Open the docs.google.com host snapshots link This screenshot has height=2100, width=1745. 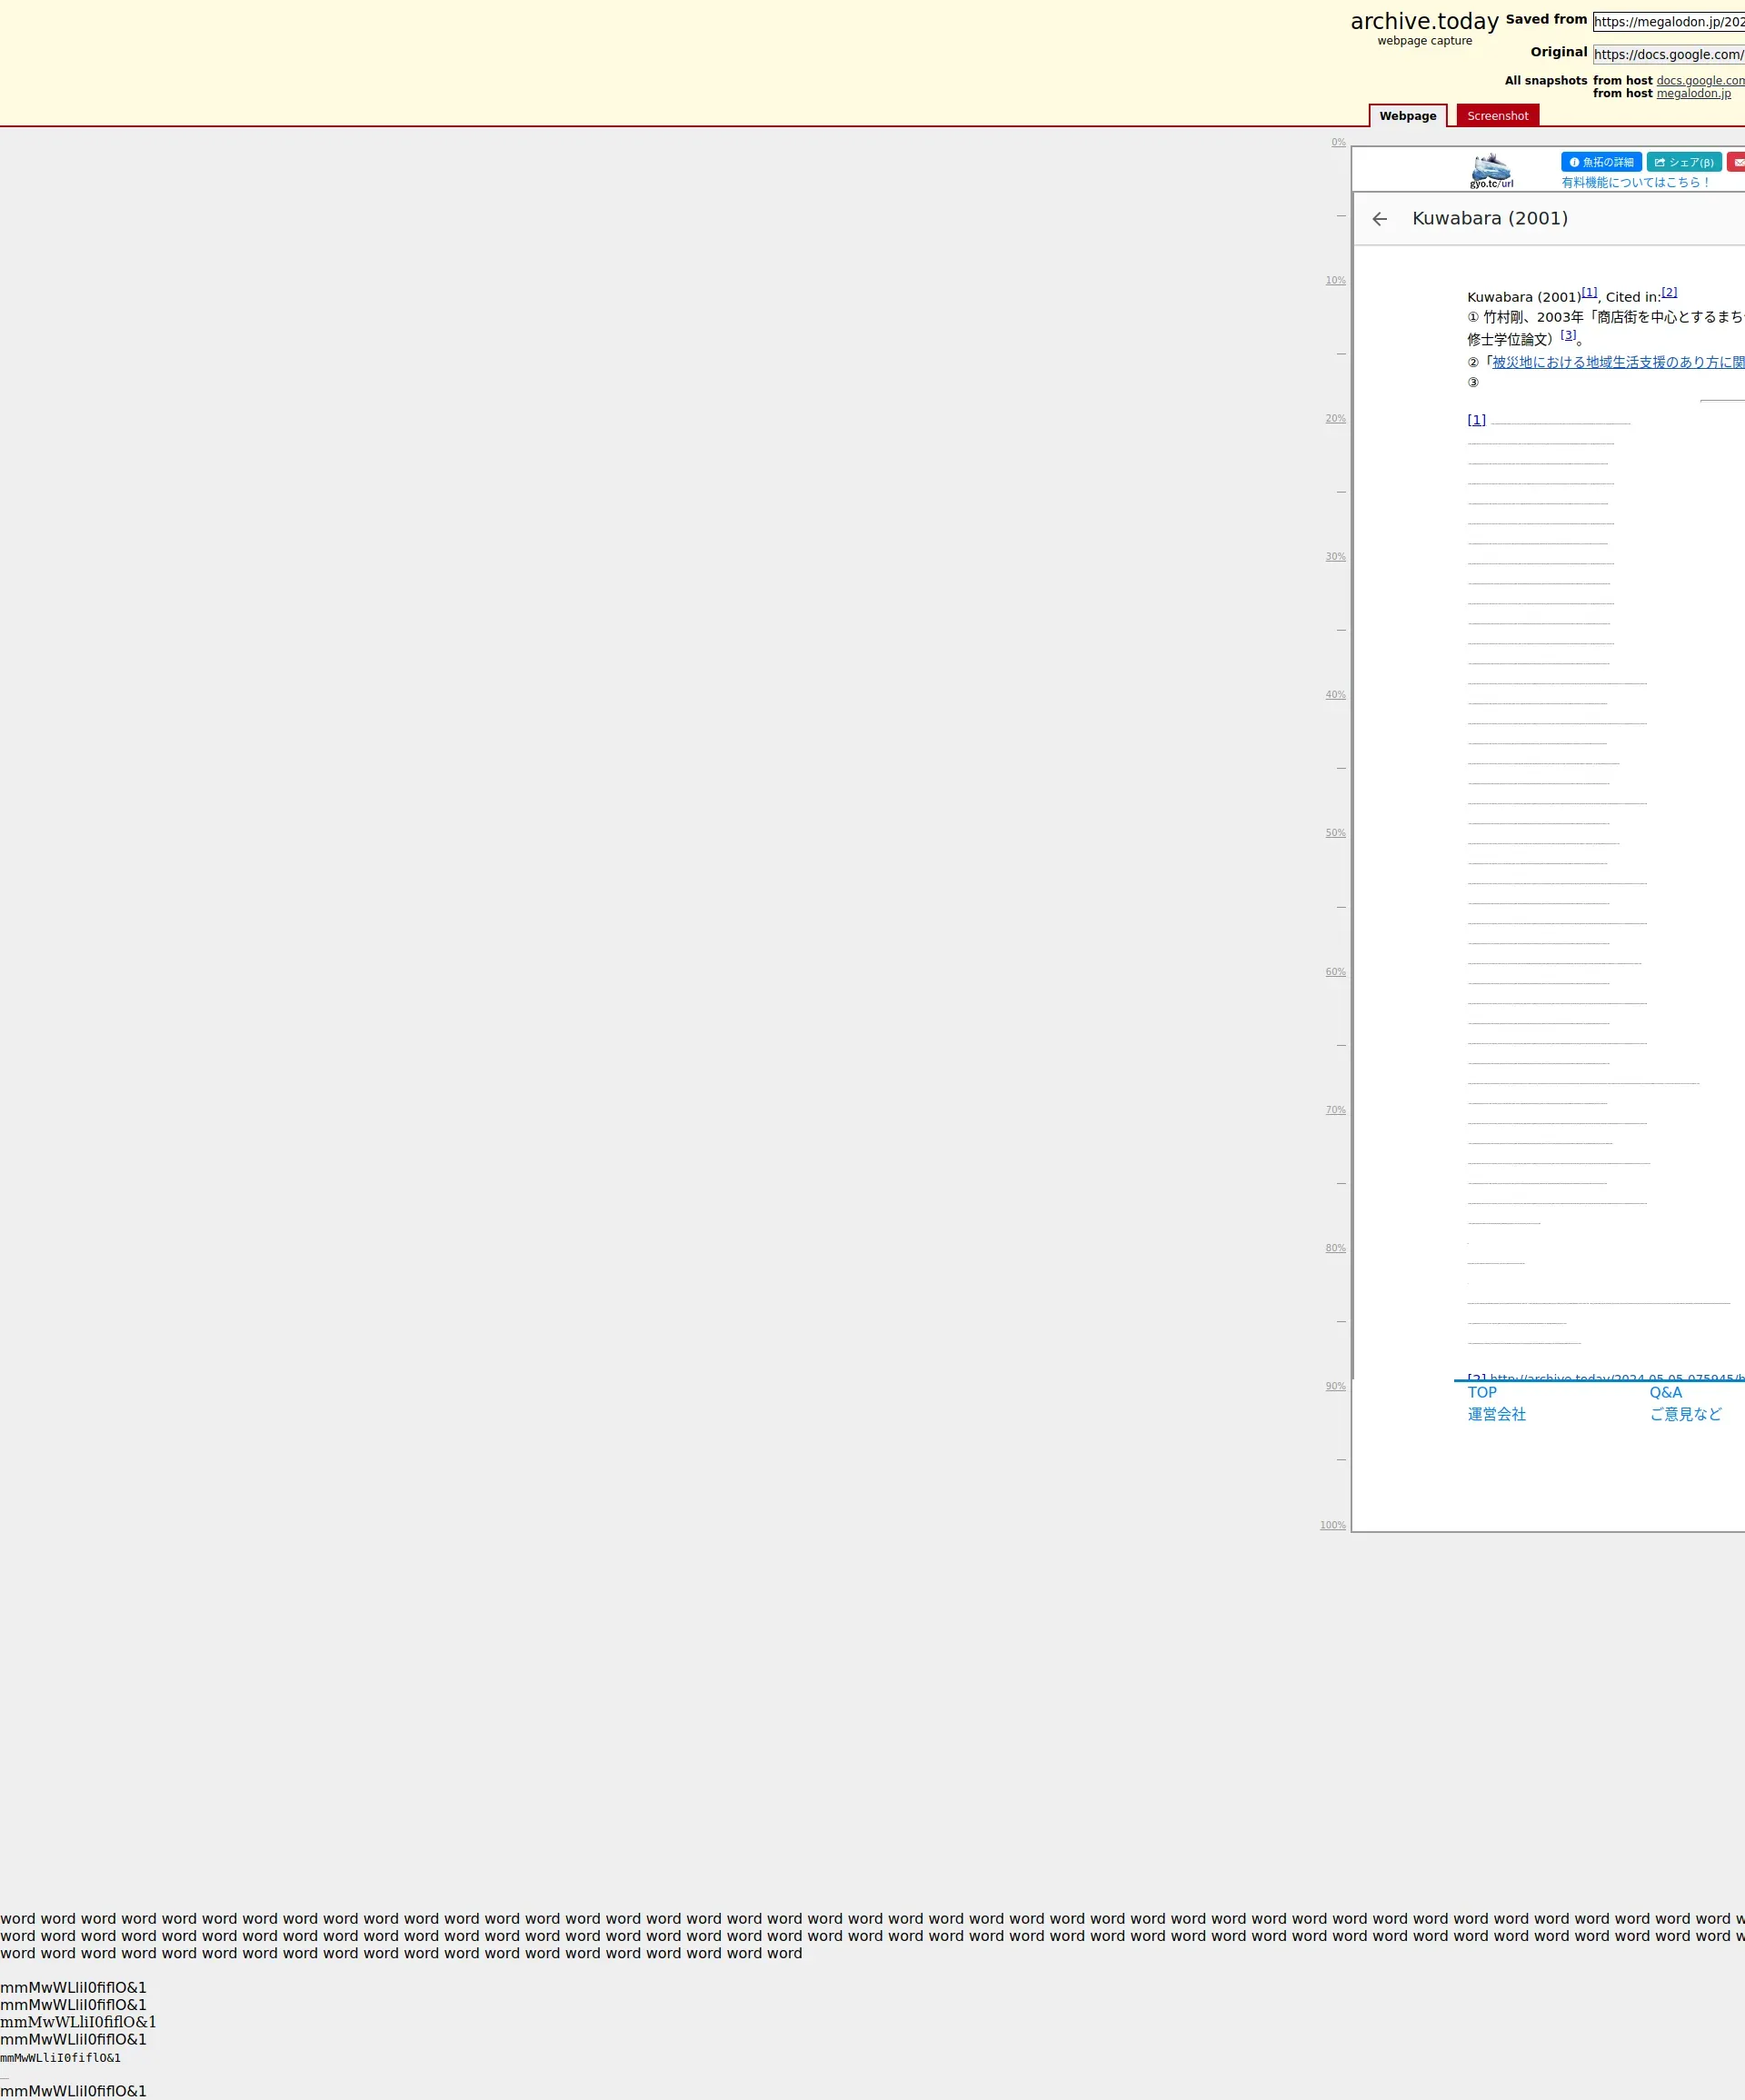(x=1699, y=80)
